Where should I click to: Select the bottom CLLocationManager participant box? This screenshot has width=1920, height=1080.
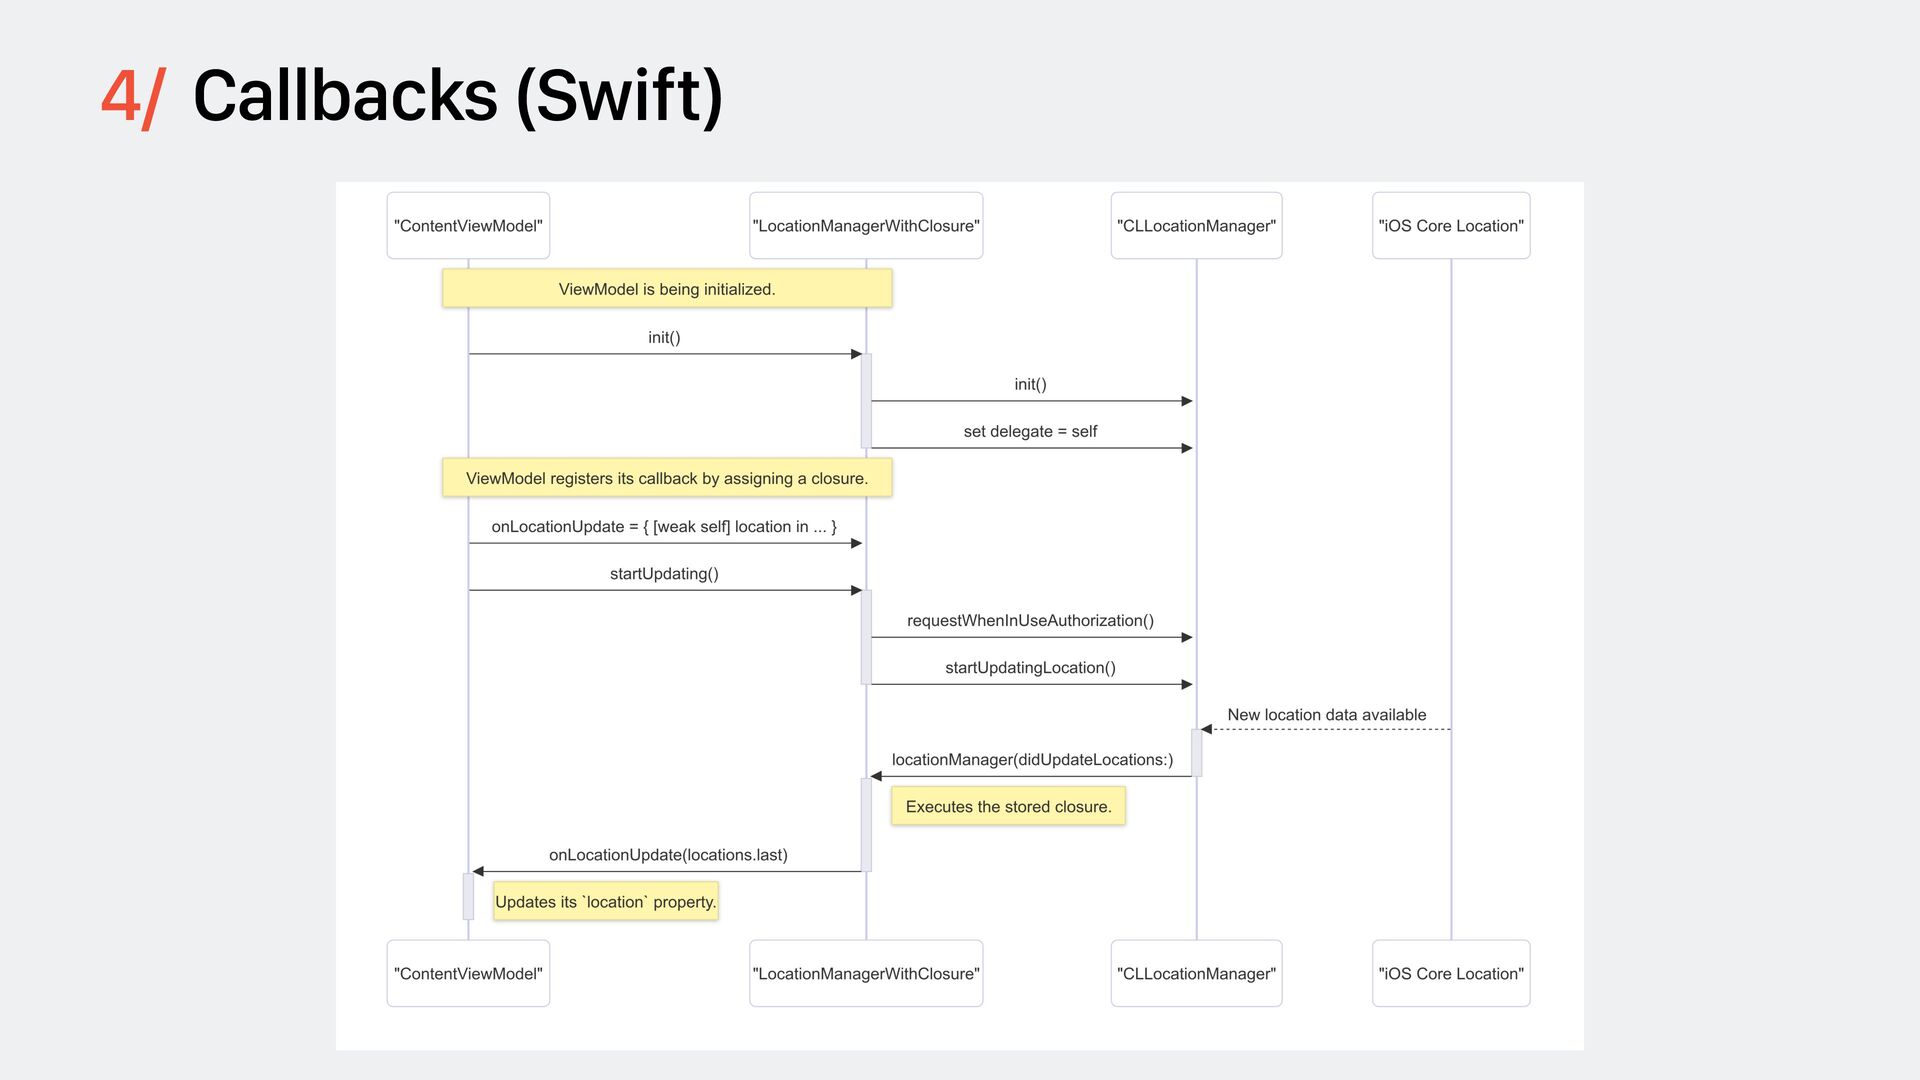(1196, 973)
